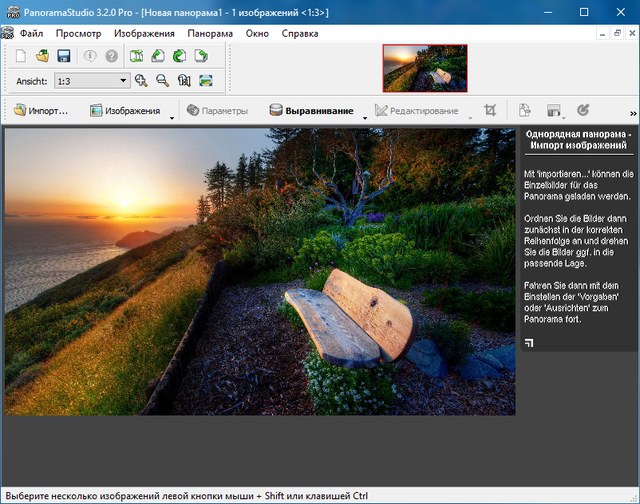Click the zoom out magnifier icon

[162, 81]
